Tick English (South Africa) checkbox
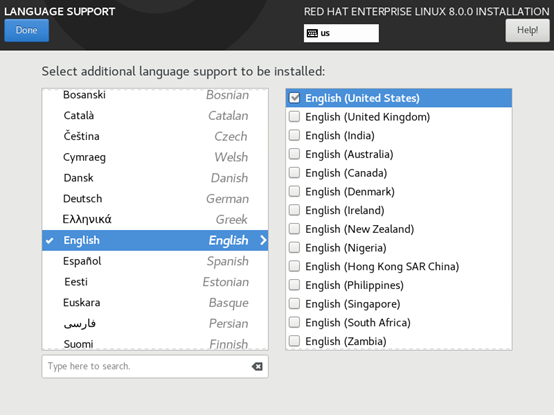 click(x=294, y=322)
